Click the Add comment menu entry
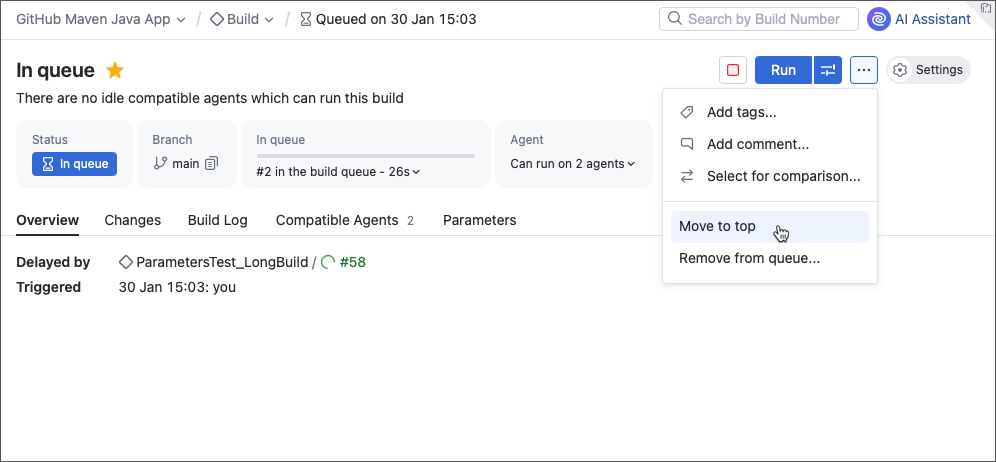Screen dimensions: 996x462 [757, 144]
